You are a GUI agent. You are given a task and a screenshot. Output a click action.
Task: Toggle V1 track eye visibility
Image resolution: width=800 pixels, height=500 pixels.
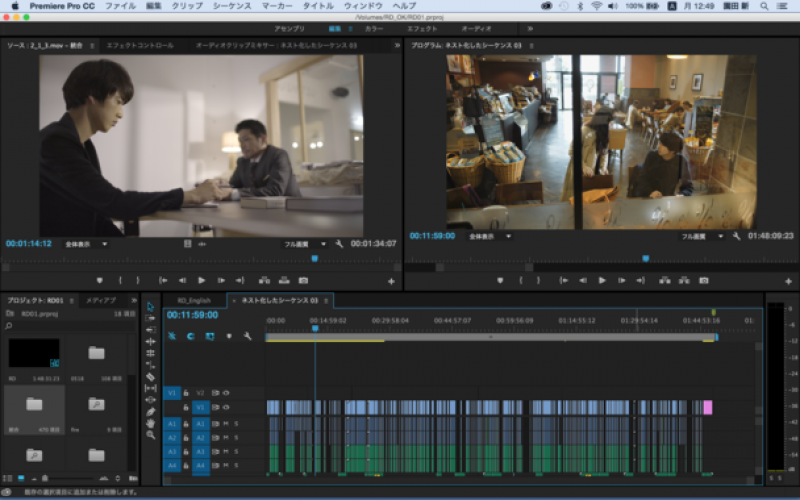coord(226,407)
